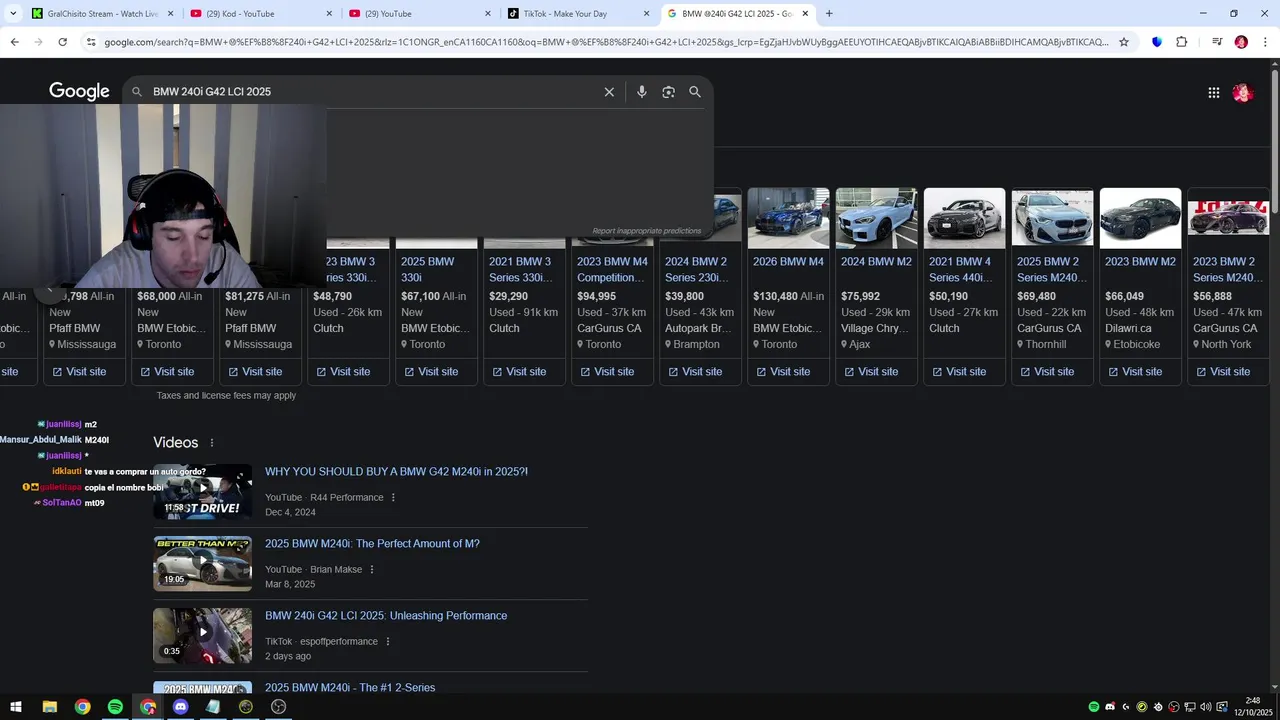1280x720 pixels.
Task: Click the $130,480 All-in price text
Action: point(788,297)
